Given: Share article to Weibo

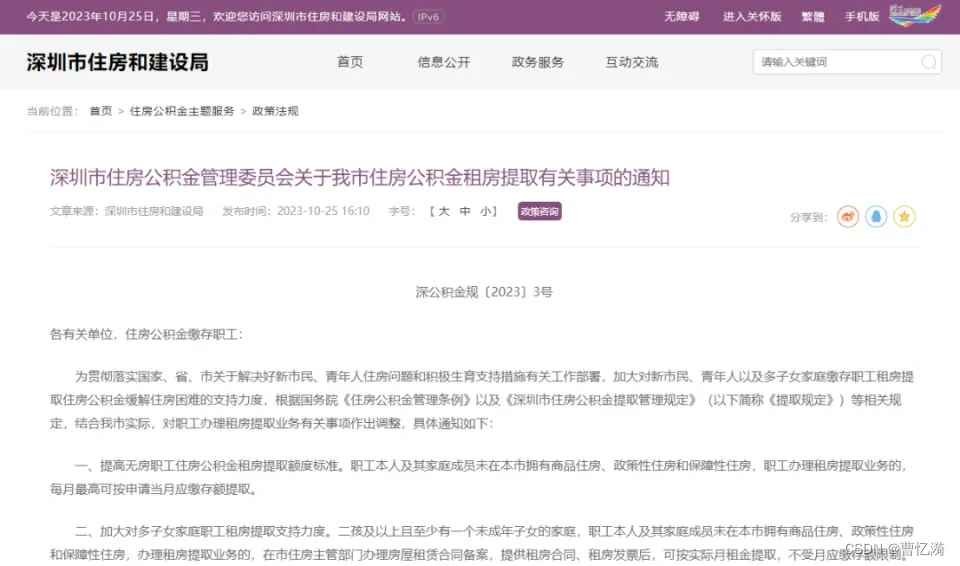Looking at the screenshot, I should [848, 216].
